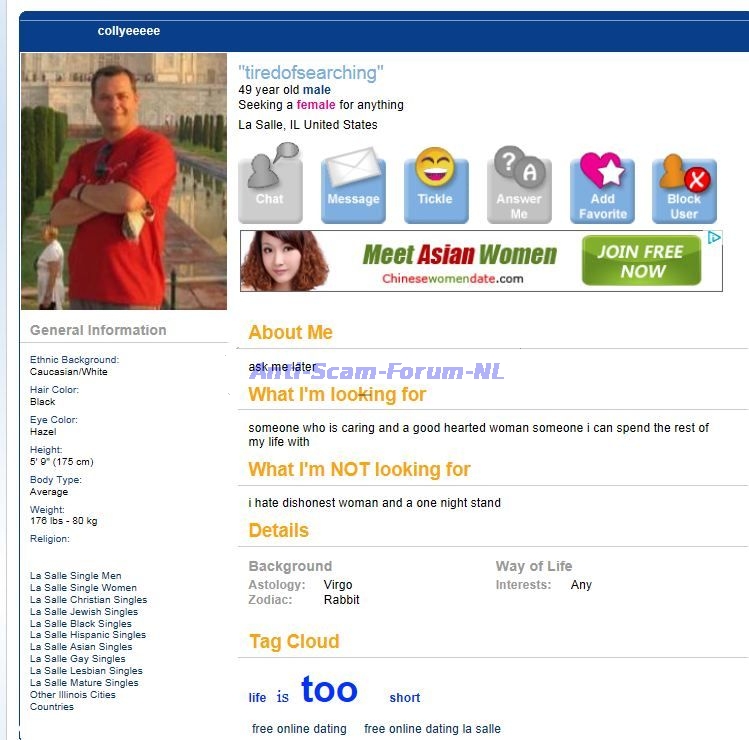The height and width of the screenshot is (740, 749).
Task: Open Chat with this user
Action: tap(270, 183)
